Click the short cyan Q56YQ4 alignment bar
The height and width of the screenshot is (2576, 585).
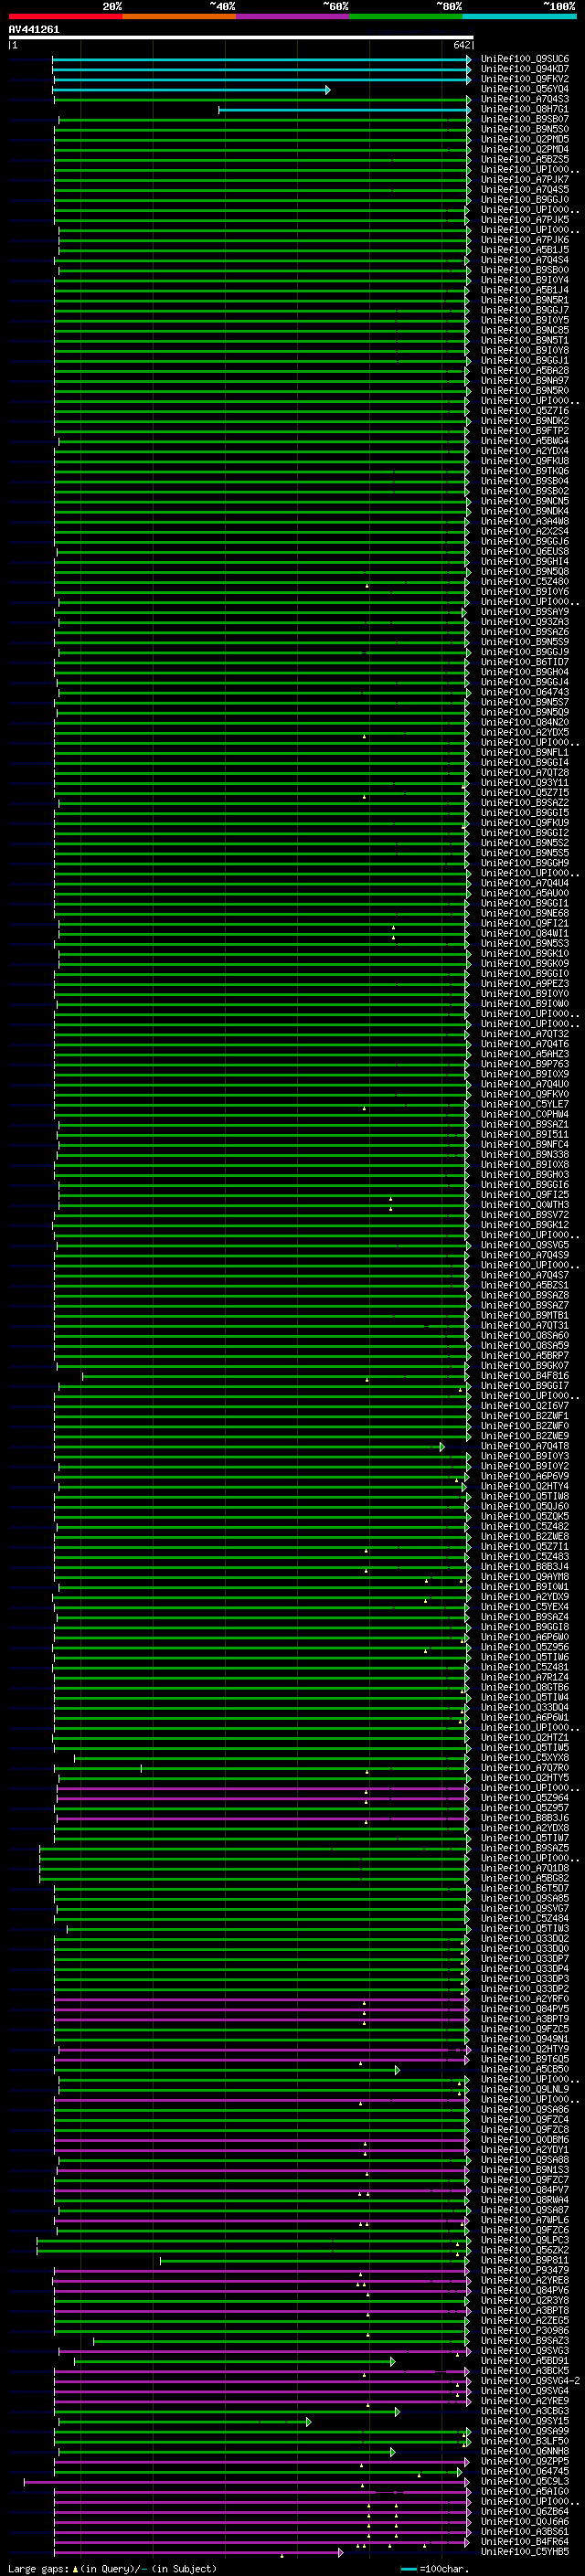(x=191, y=90)
